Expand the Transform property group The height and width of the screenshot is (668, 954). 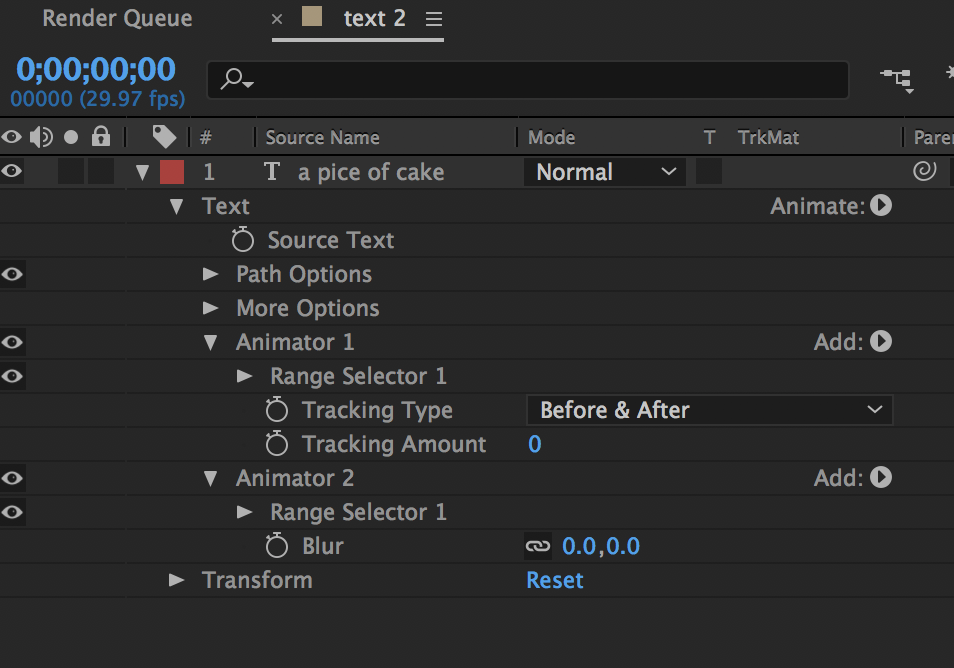(177, 580)
